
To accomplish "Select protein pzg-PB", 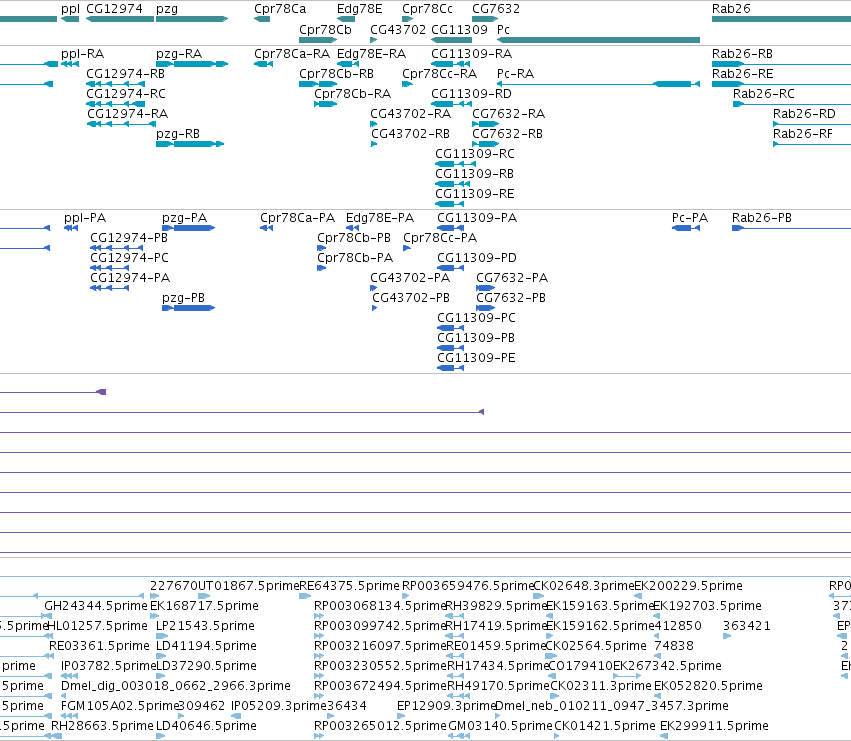I will (183, 298).
